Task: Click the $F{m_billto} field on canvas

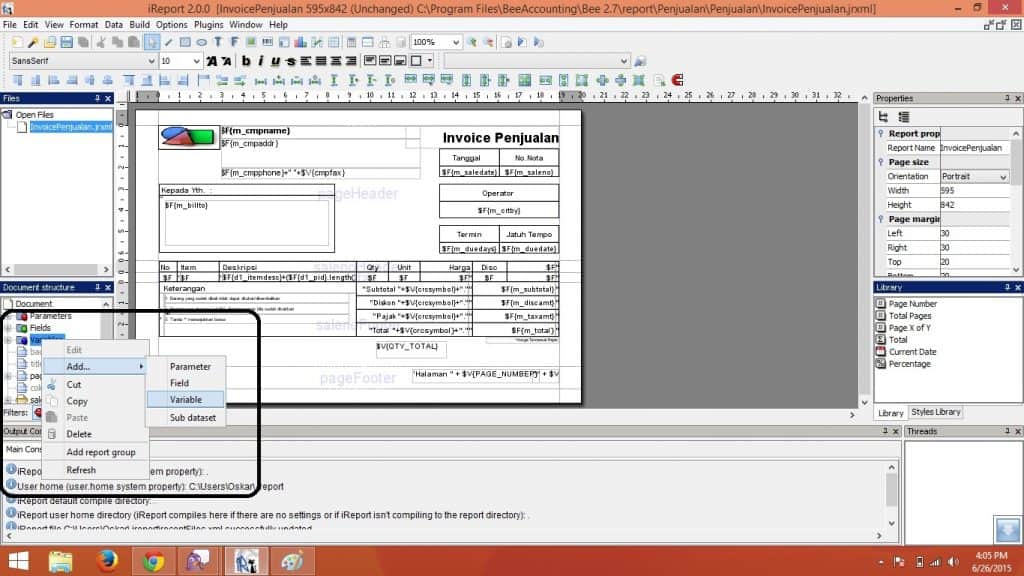Action: coord(246,222)
